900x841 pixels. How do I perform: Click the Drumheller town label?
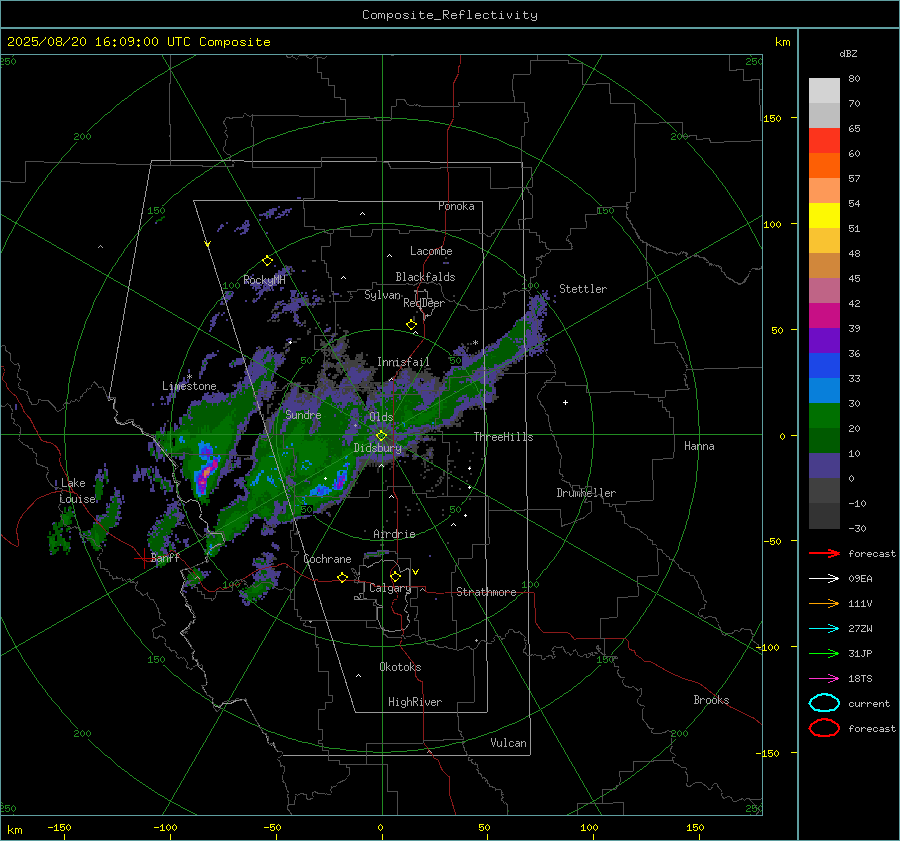coord(586,493)
